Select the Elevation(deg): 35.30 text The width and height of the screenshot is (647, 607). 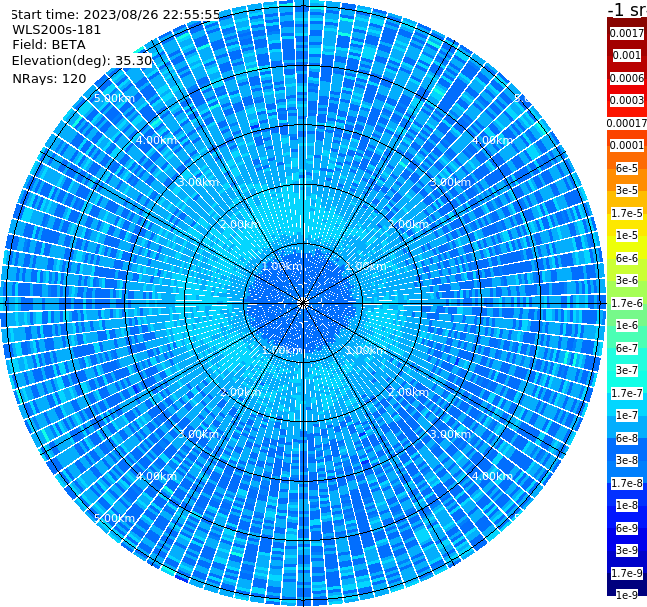pyautogui.click(x=82, y=61)
